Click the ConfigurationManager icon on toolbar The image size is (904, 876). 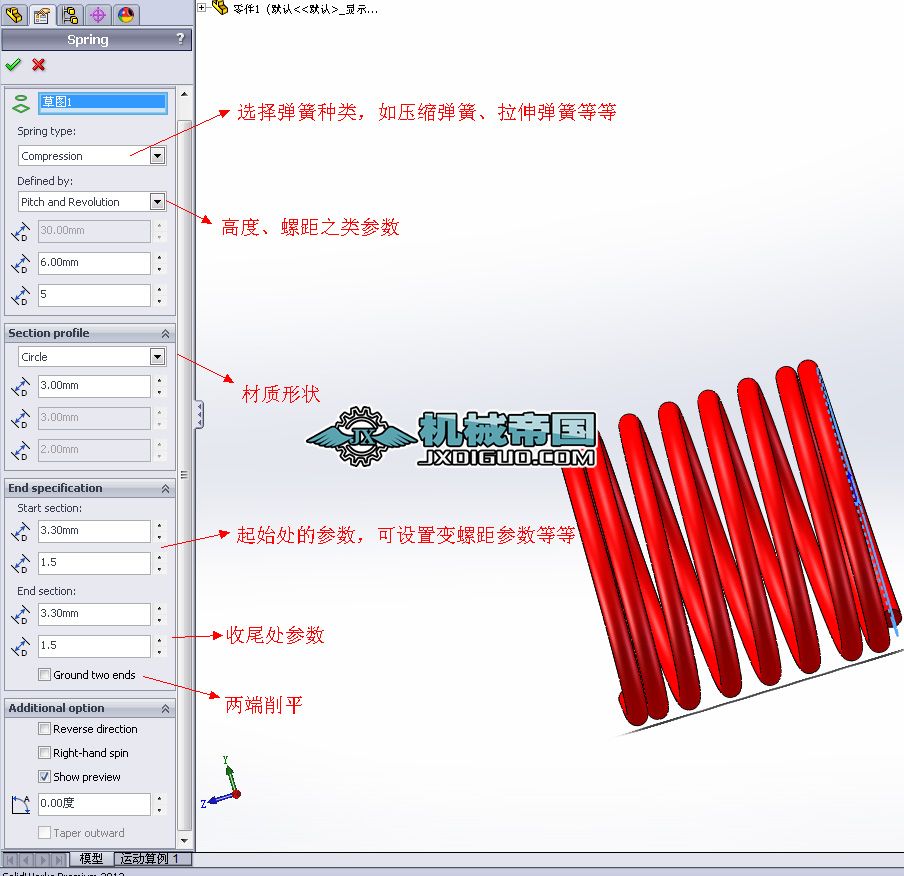click(70, 15)
